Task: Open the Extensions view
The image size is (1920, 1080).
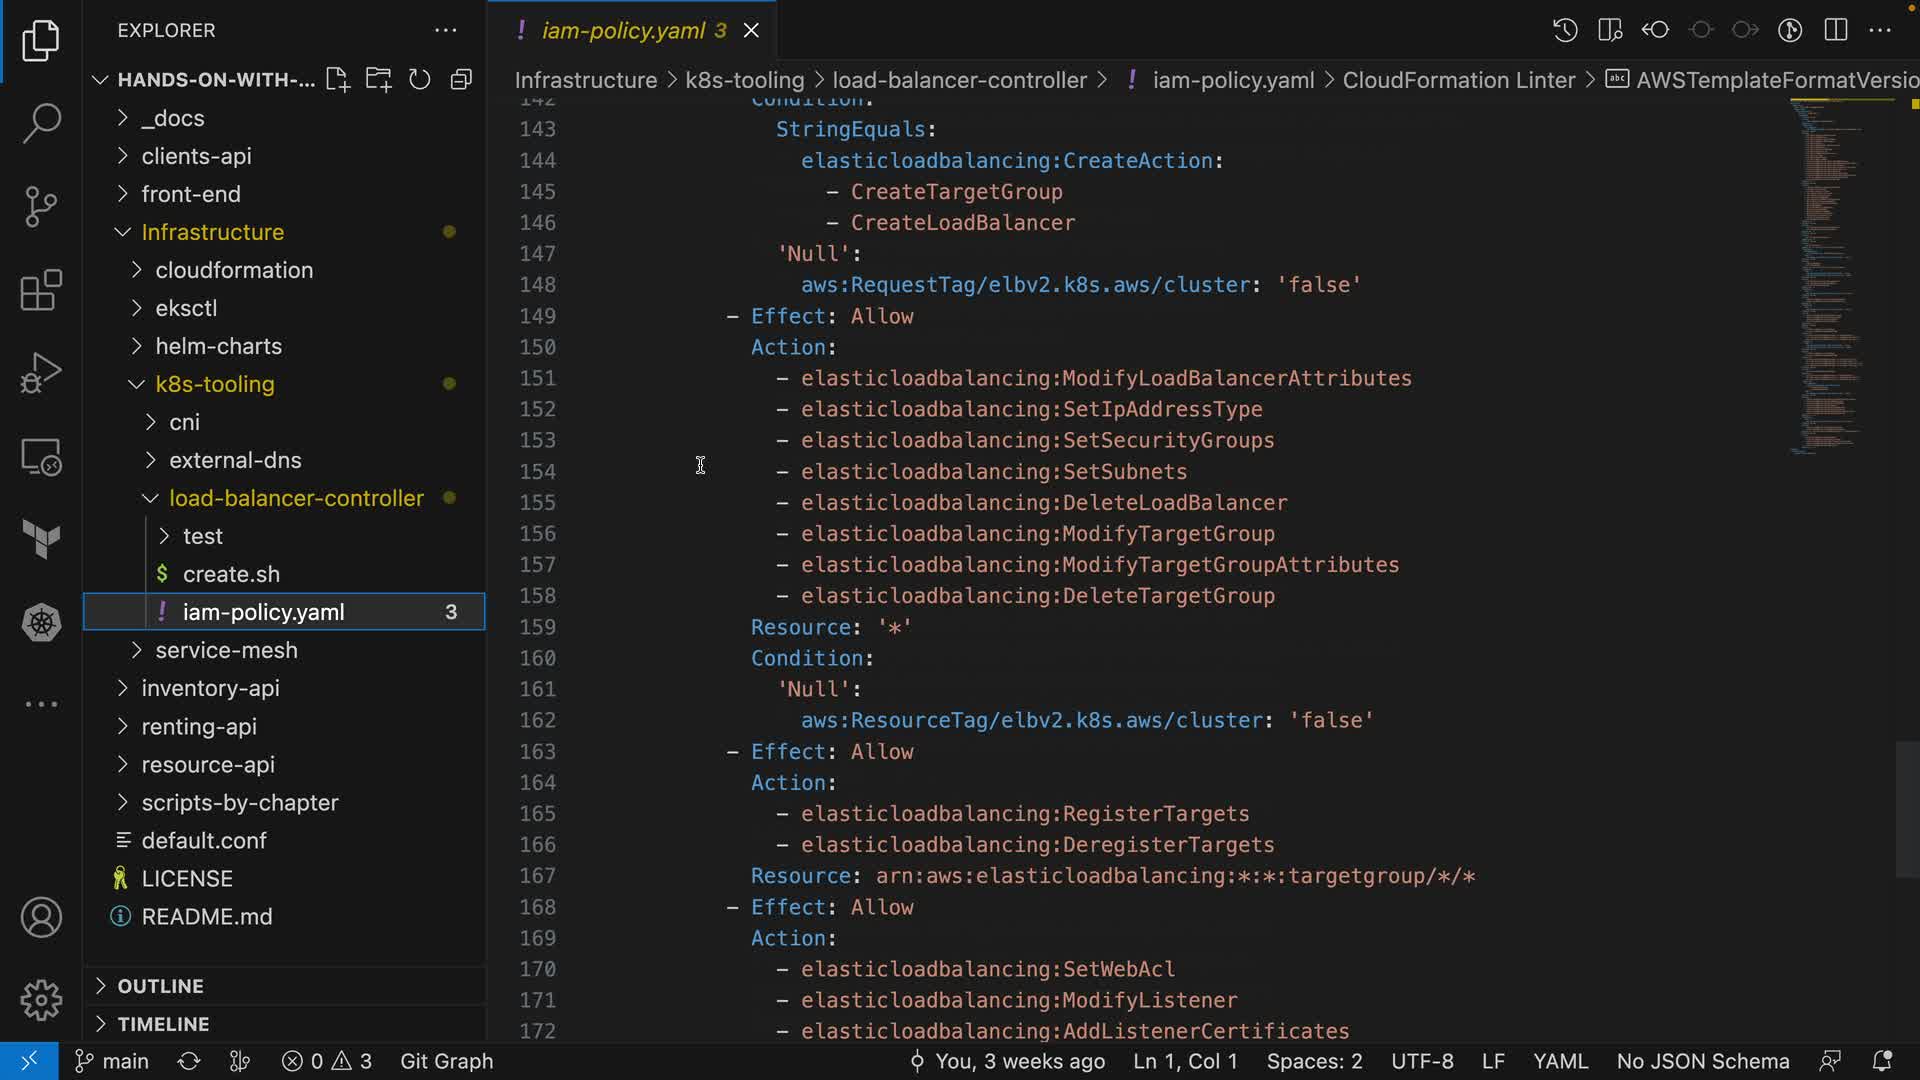Action: click(x=41, y=291)
